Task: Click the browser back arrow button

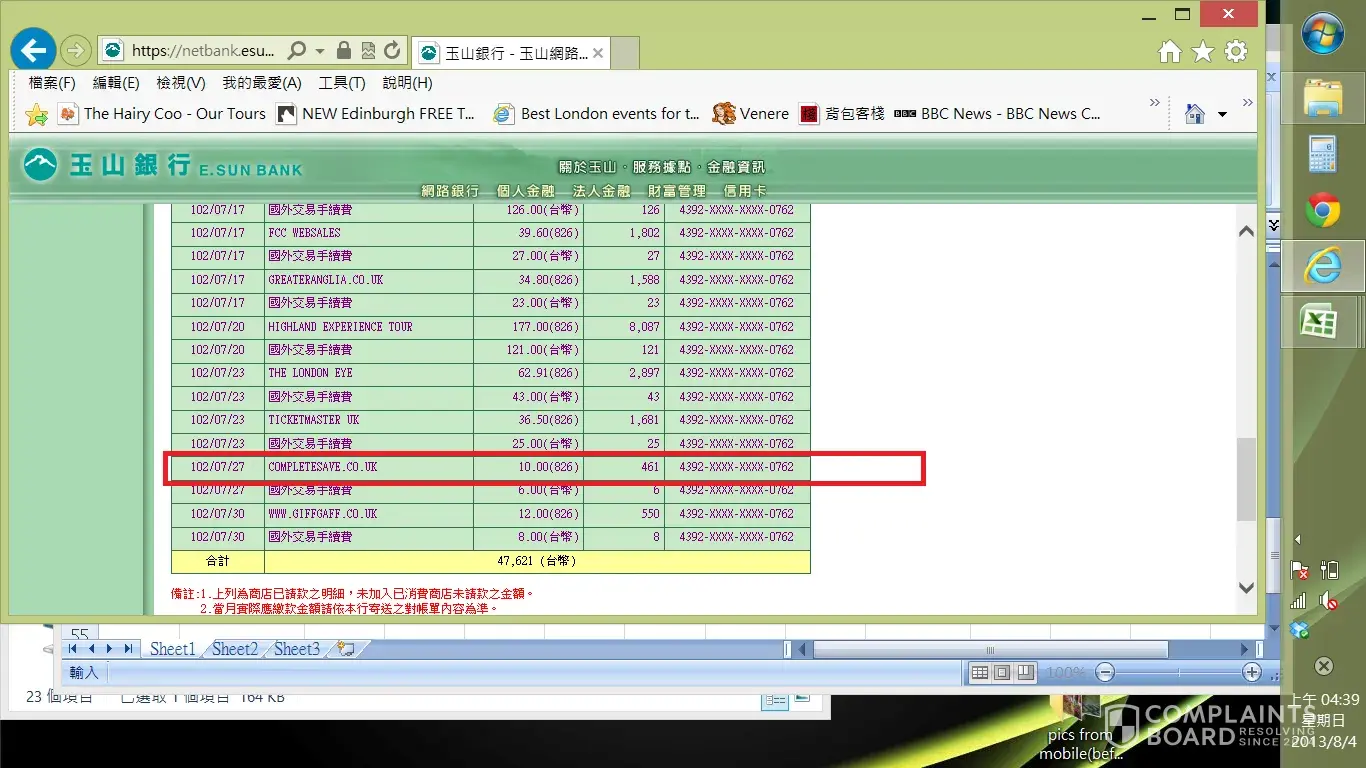Action: (x=34, y=50)
